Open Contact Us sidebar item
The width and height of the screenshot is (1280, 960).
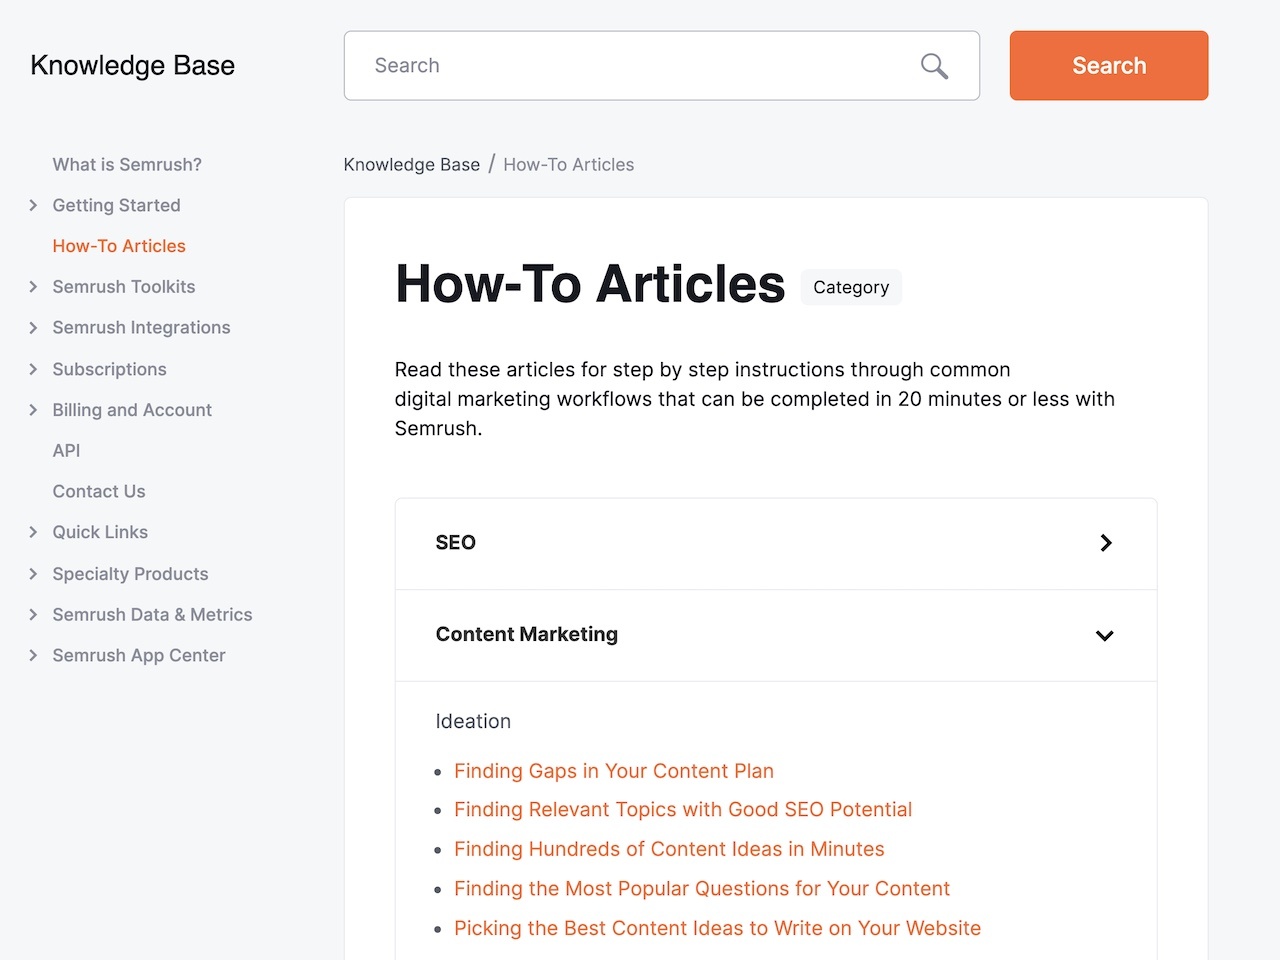click(99, 492)
